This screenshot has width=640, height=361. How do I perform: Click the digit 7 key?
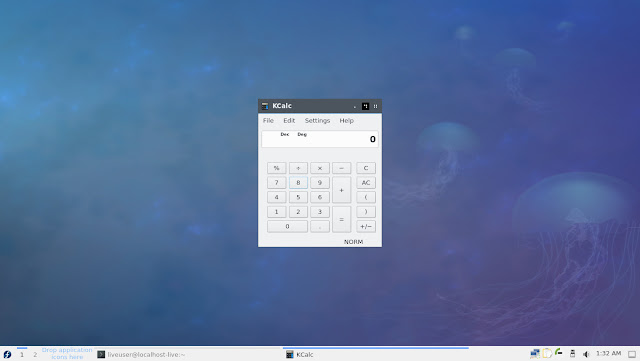[276, 183]
